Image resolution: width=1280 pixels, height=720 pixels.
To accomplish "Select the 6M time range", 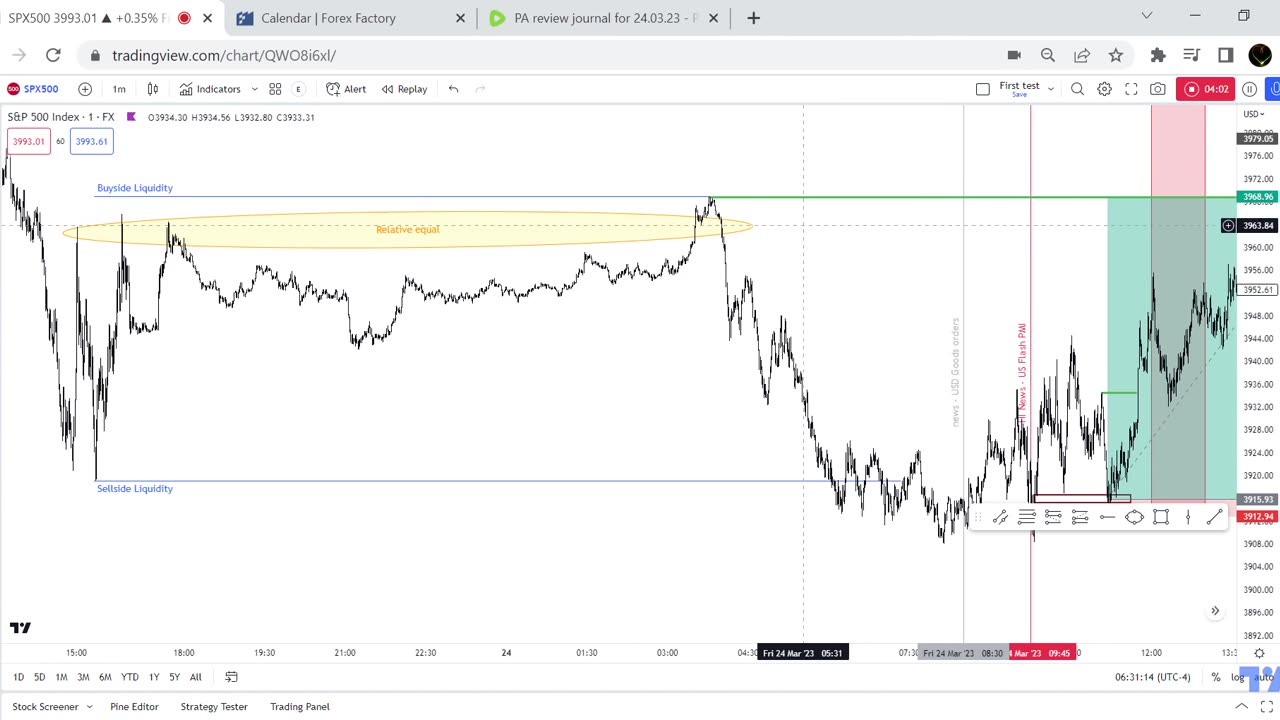I will [105, 677].
